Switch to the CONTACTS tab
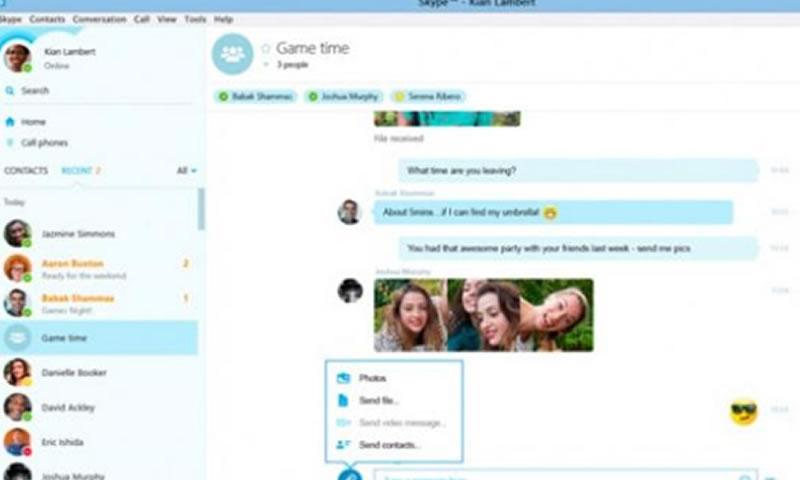The image size is (800, 480). tap(26, 170)
